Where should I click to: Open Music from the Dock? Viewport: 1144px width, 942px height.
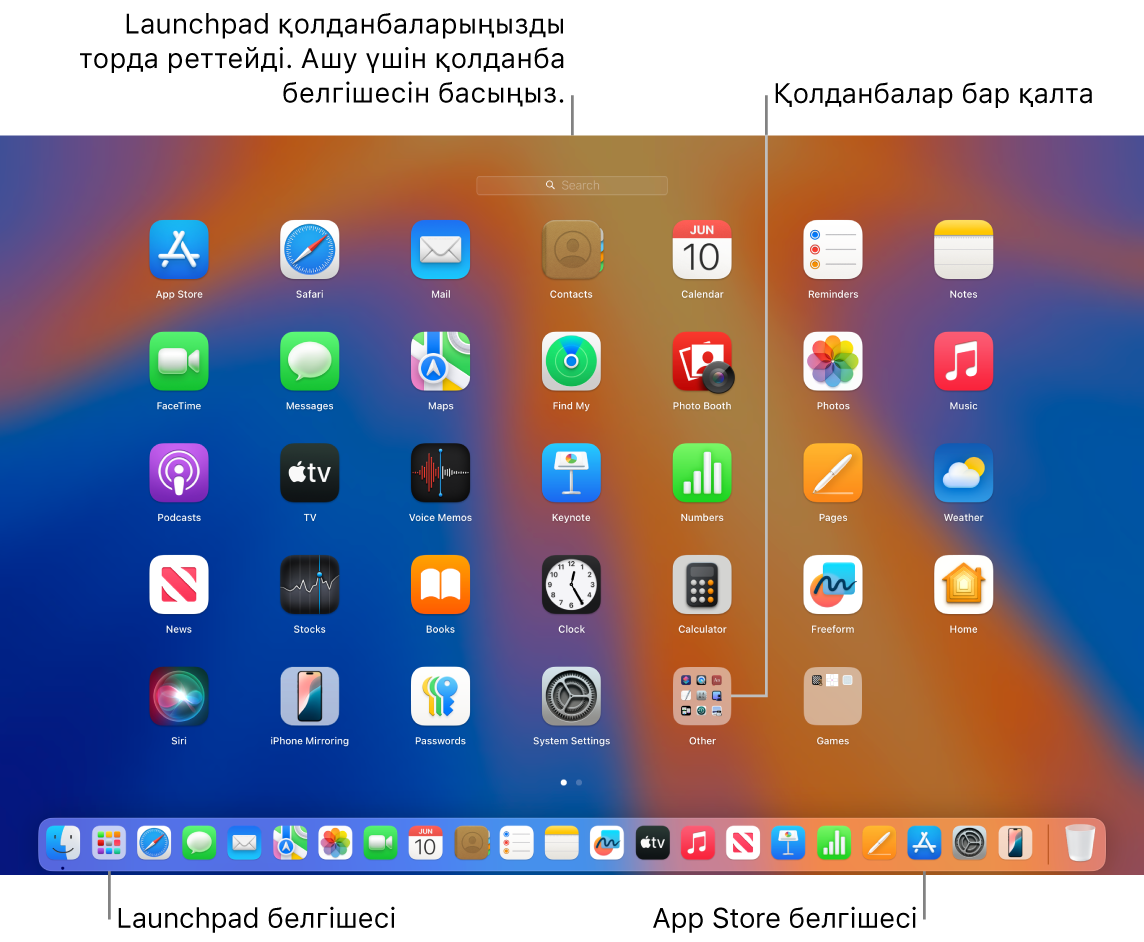click(x=697, y=843)
